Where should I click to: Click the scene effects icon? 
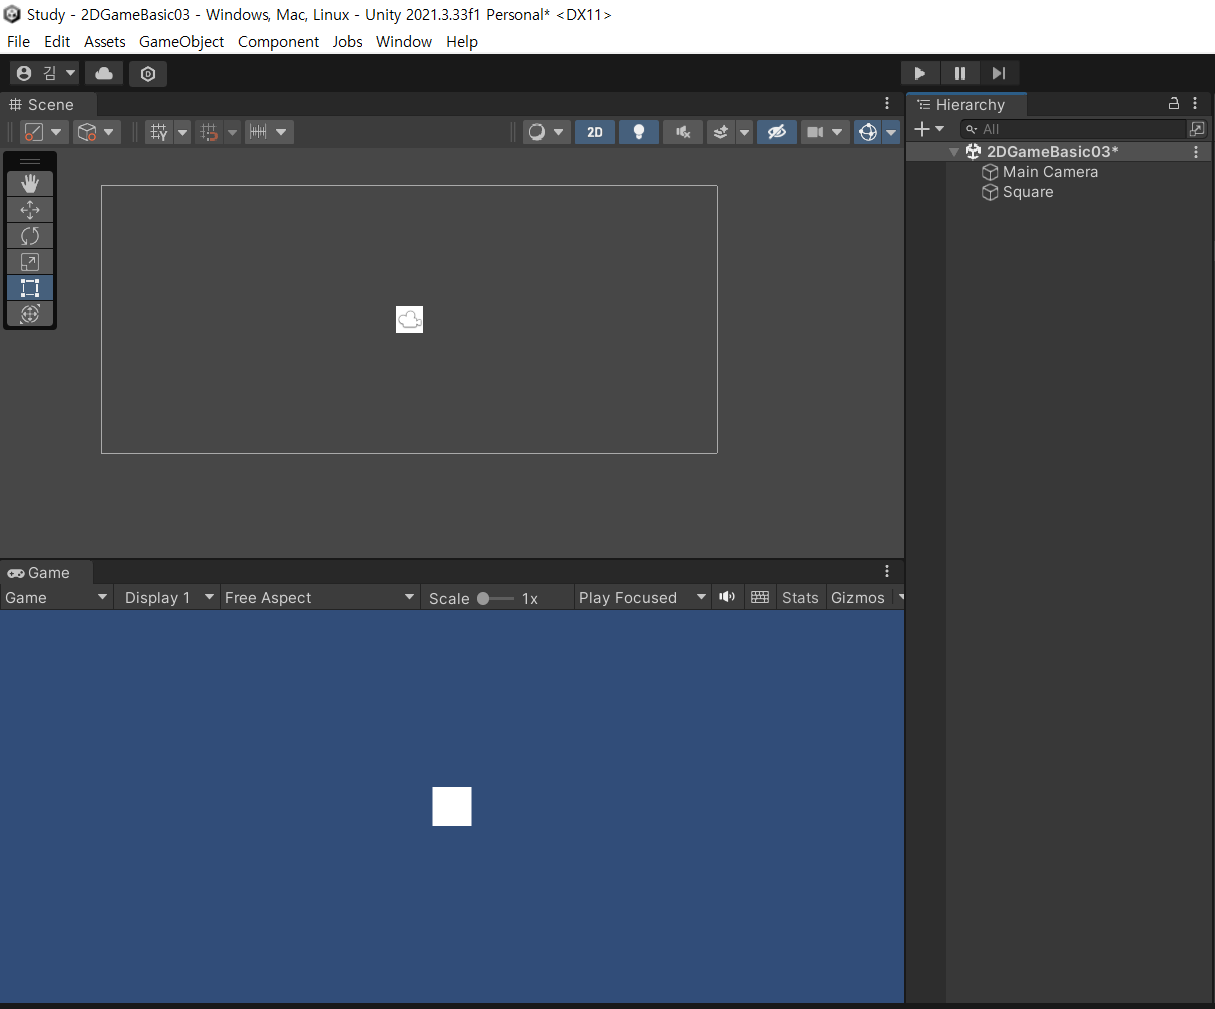pos(720,132)
